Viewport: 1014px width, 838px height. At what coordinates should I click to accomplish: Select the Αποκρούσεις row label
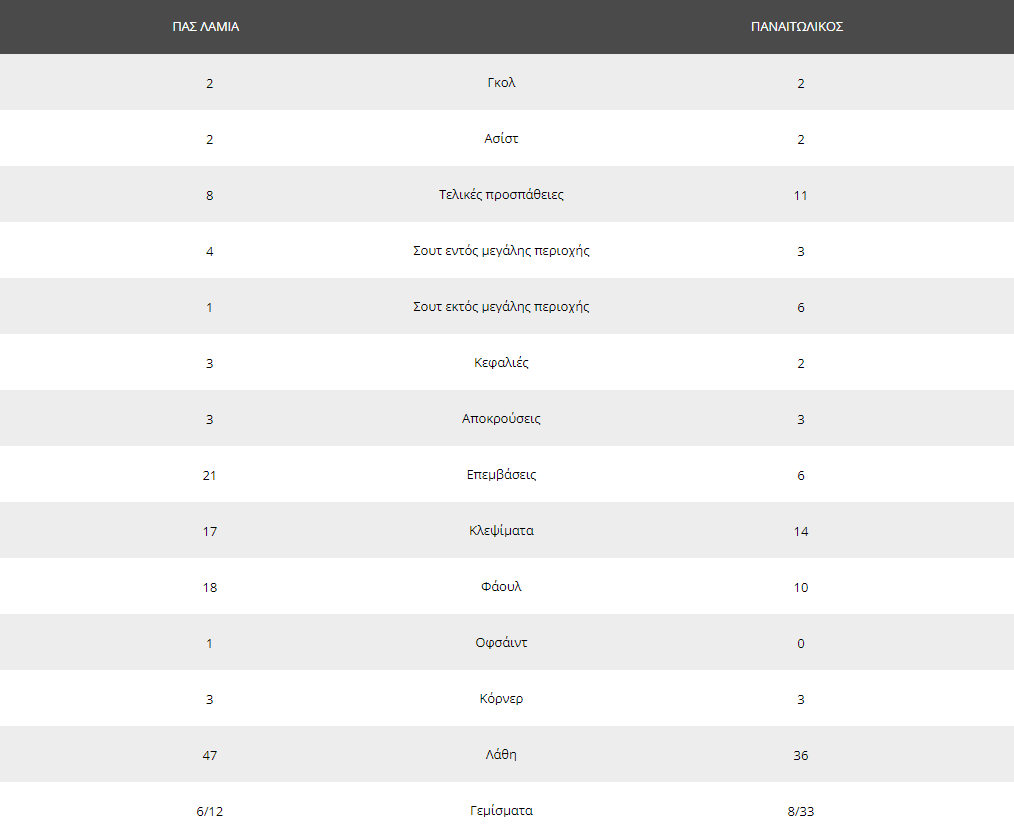[501, 418]
